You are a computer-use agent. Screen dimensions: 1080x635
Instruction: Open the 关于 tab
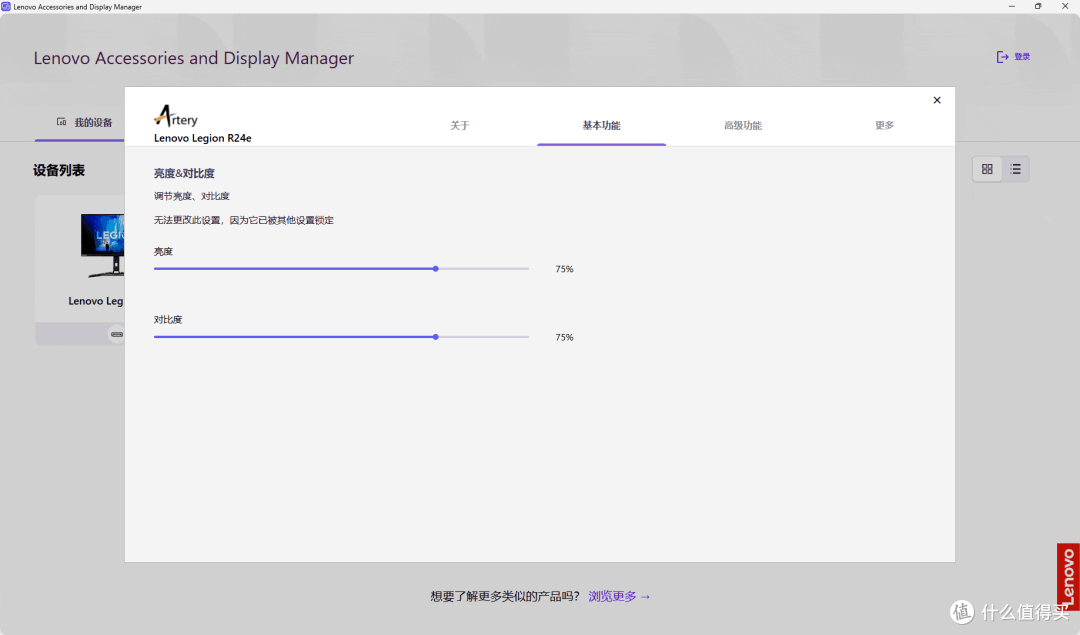[x=459, y=125]
